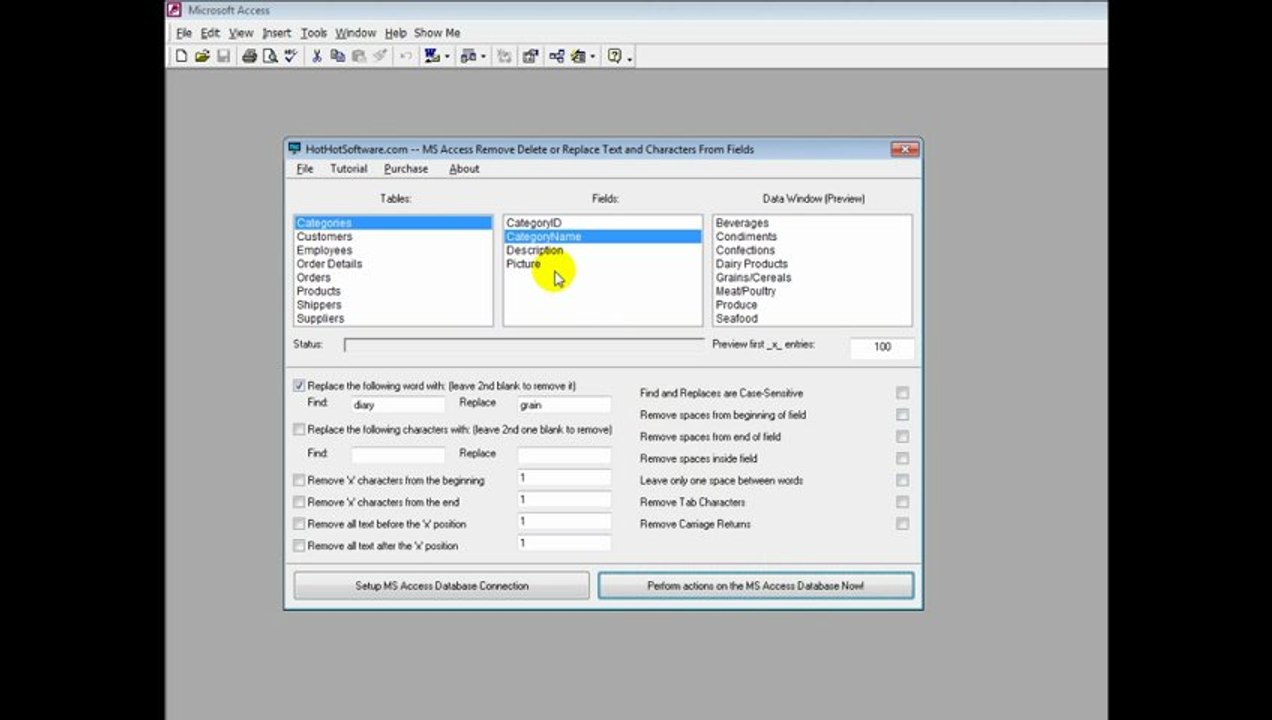This screenshot has height=720, width=1272.
Task: Open the Tools menu in Access
Action: pyautogui.click(x=314, y=33)
